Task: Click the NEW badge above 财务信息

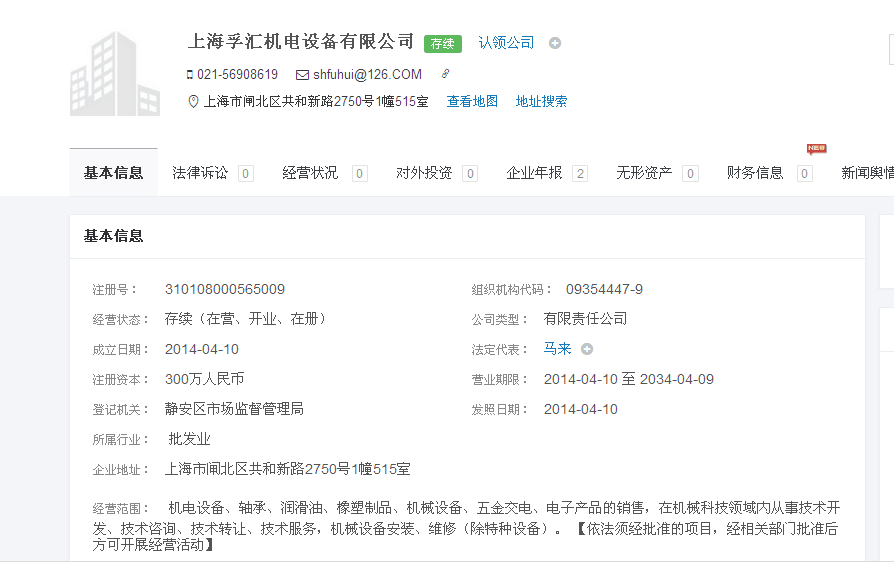Action: point(816,149)
